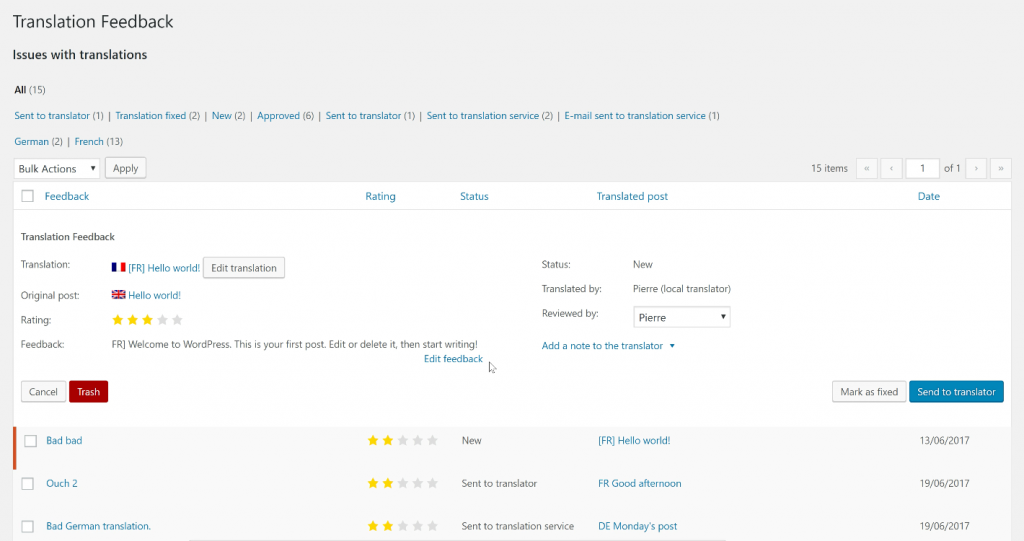This screenshot has width=1024, height=541.
Task: Click the Edit translation button
Action: tap(244, 268)
